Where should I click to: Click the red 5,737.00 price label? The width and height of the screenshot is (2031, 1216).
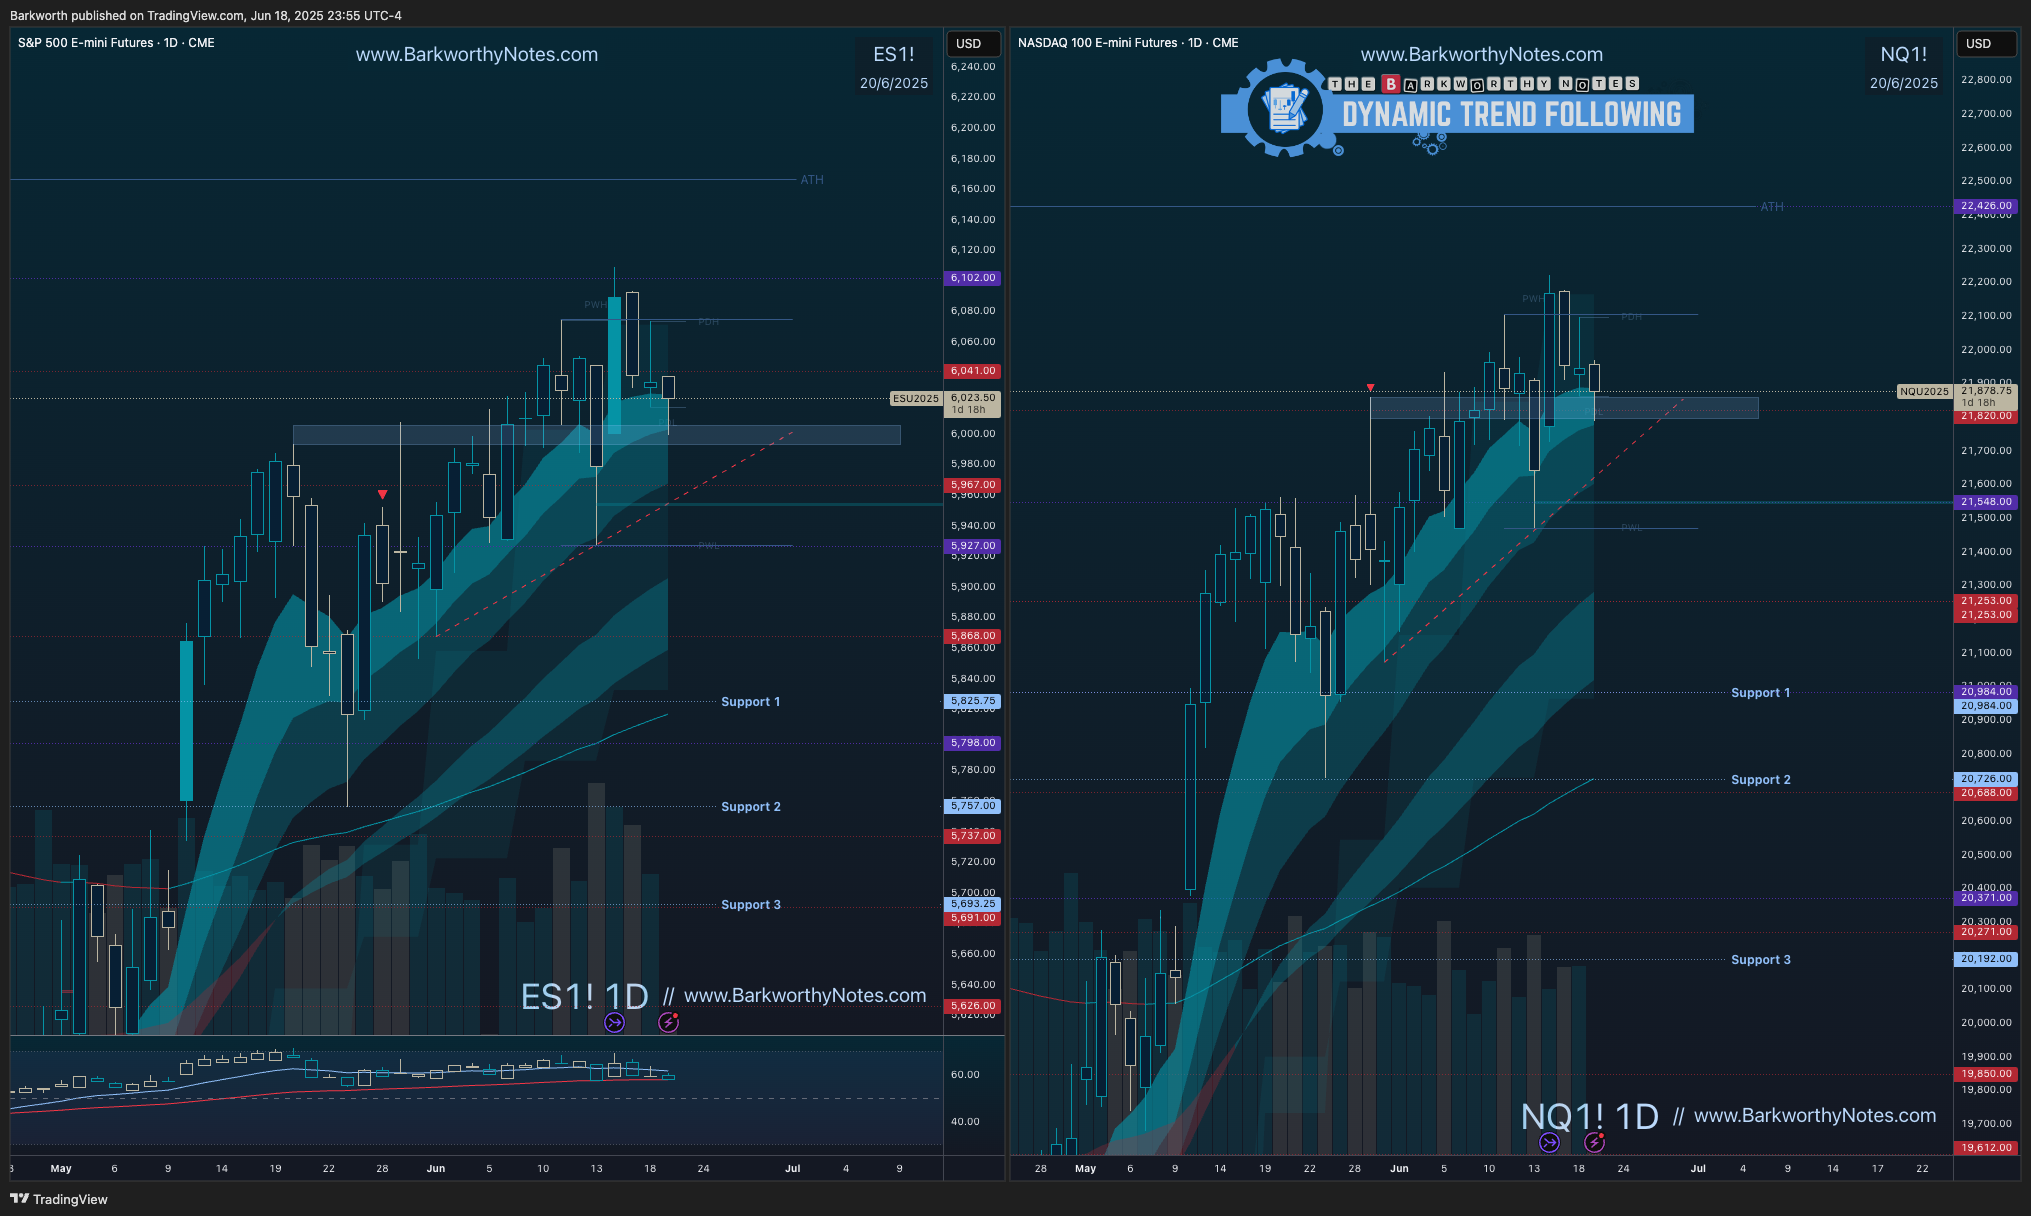pyautogui.click(x=973, y=835)
